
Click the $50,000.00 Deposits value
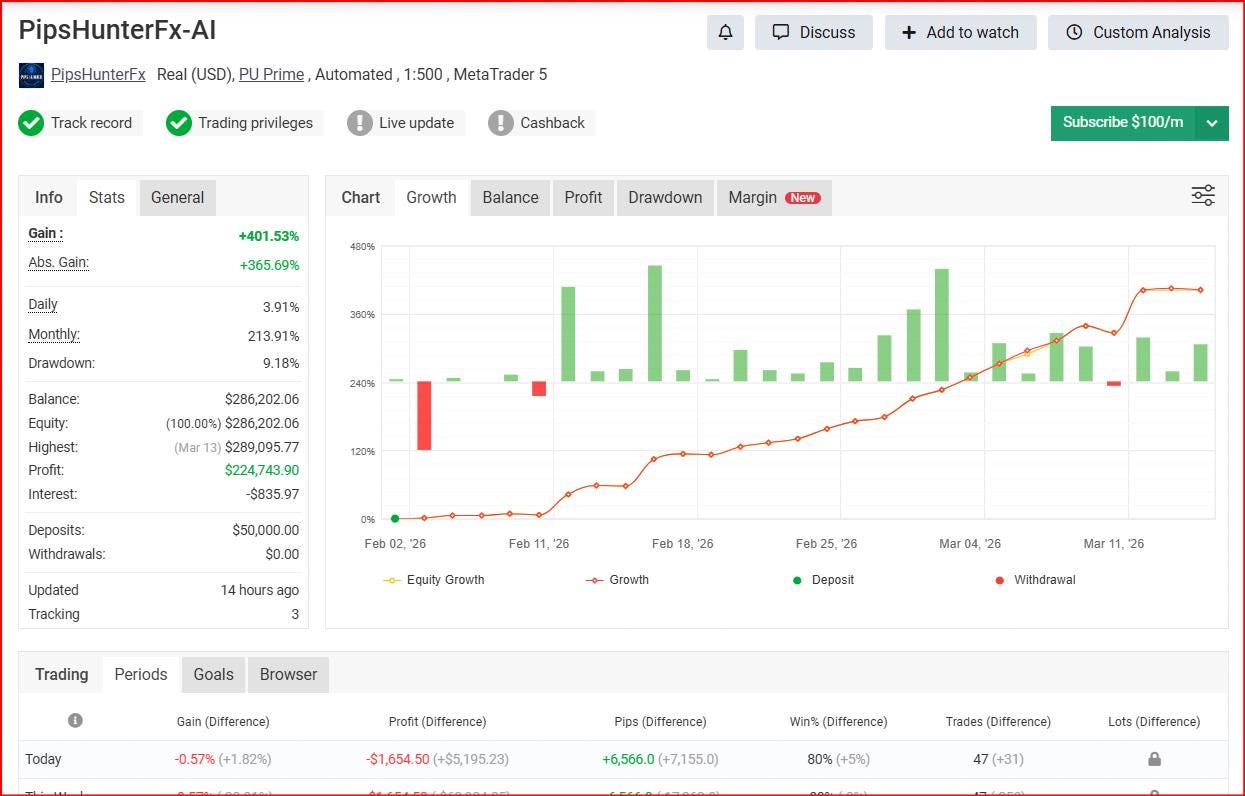click(266, 530)
